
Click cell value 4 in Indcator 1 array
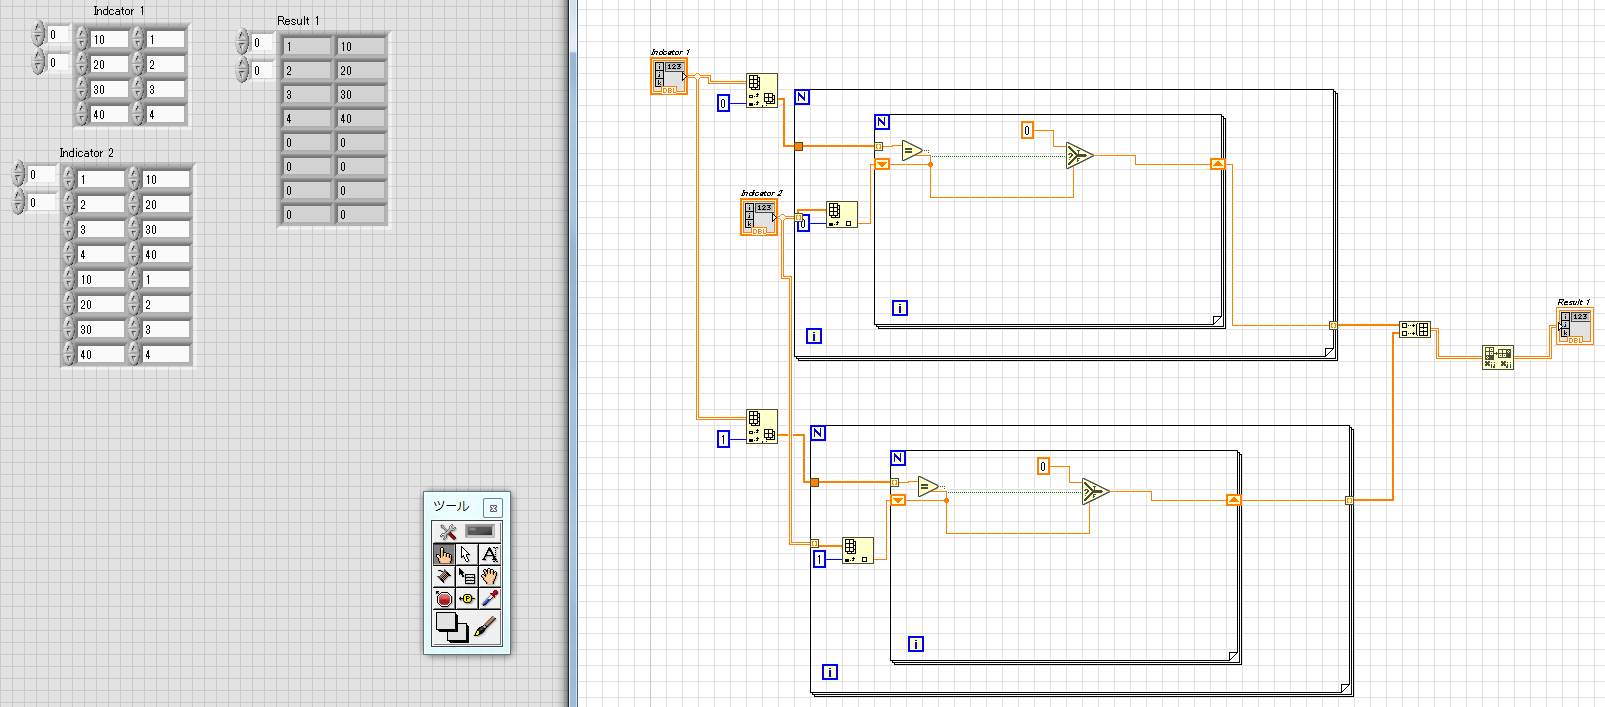(x=165, y=114)
